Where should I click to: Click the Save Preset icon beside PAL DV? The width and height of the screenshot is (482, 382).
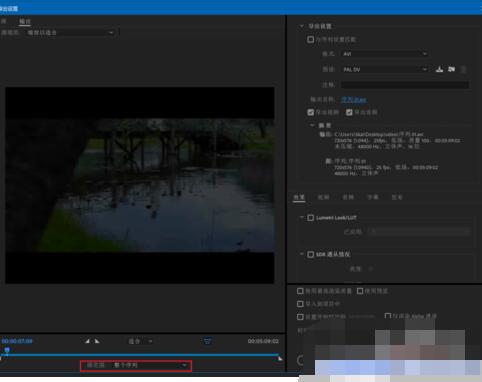pos(439,69)
